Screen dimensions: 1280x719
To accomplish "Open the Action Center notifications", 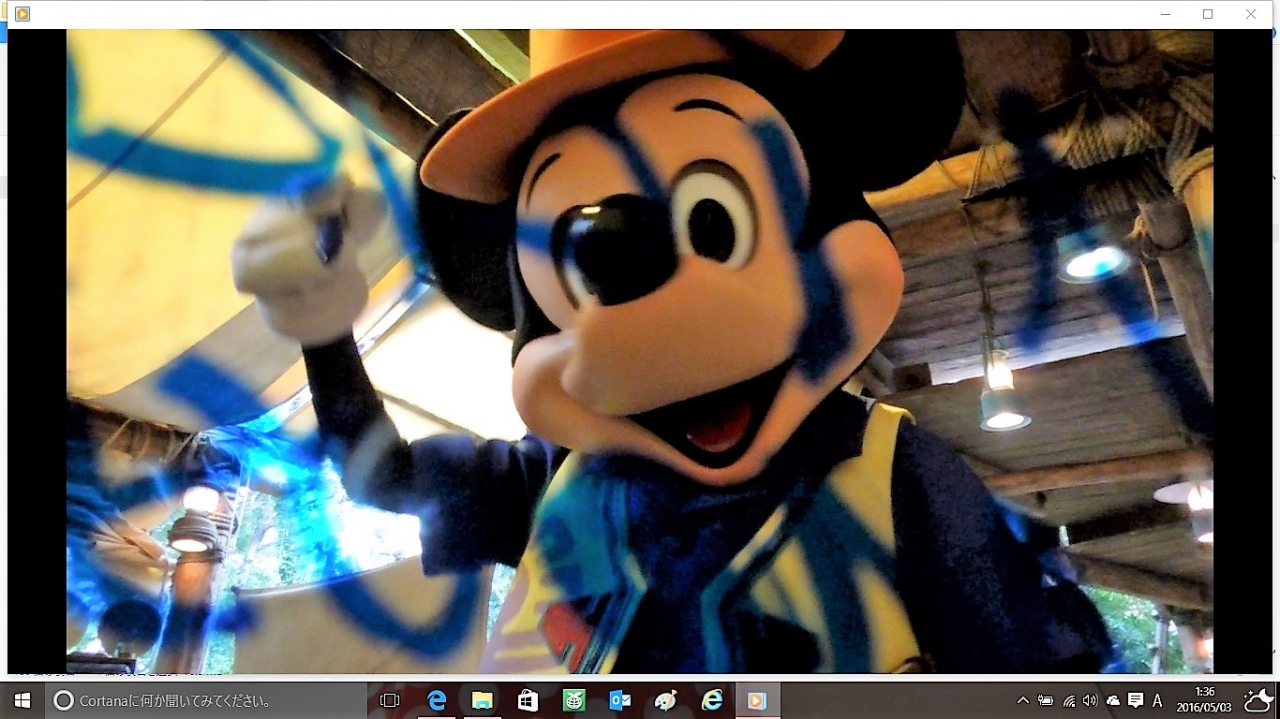I will coord(1135,701).
